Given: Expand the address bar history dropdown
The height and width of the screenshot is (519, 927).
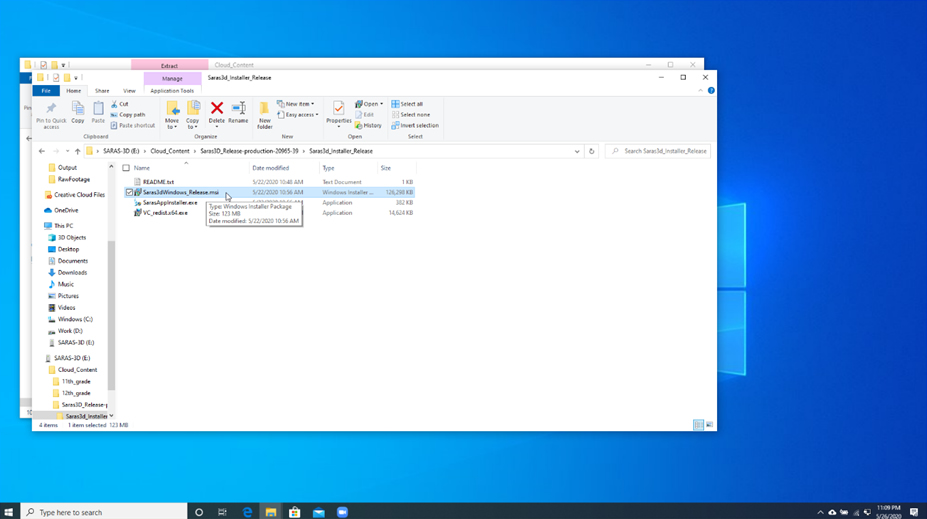Looking at the screenshot, I should tap(577, 151).
